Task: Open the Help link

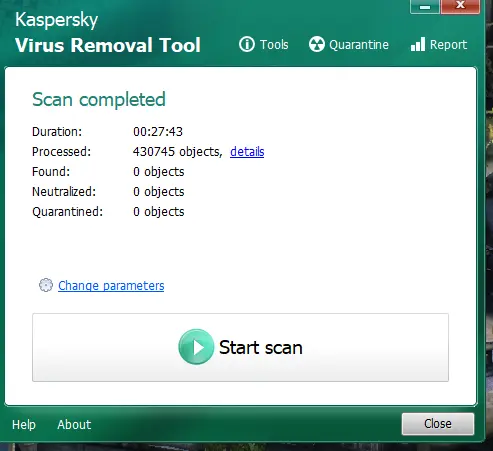Action: pos(24,425)
